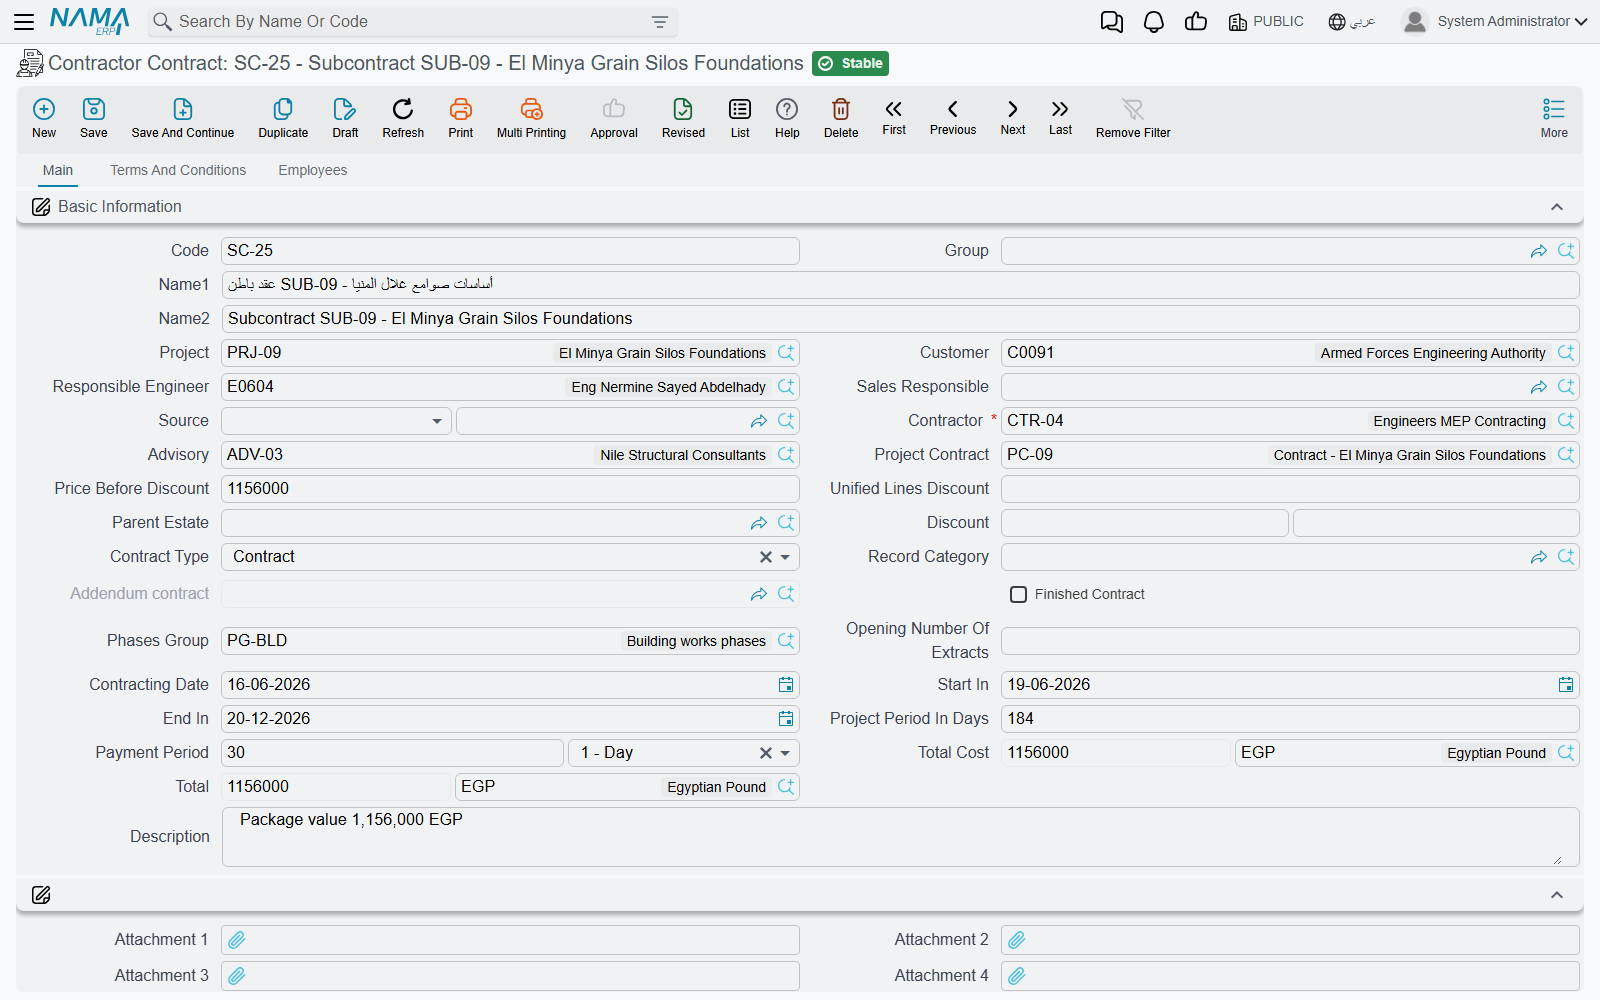The height and width of the screenshot is (1000, 1600).
Task: Search lookup for Contractor field
Action: [x=1566, y=421]
